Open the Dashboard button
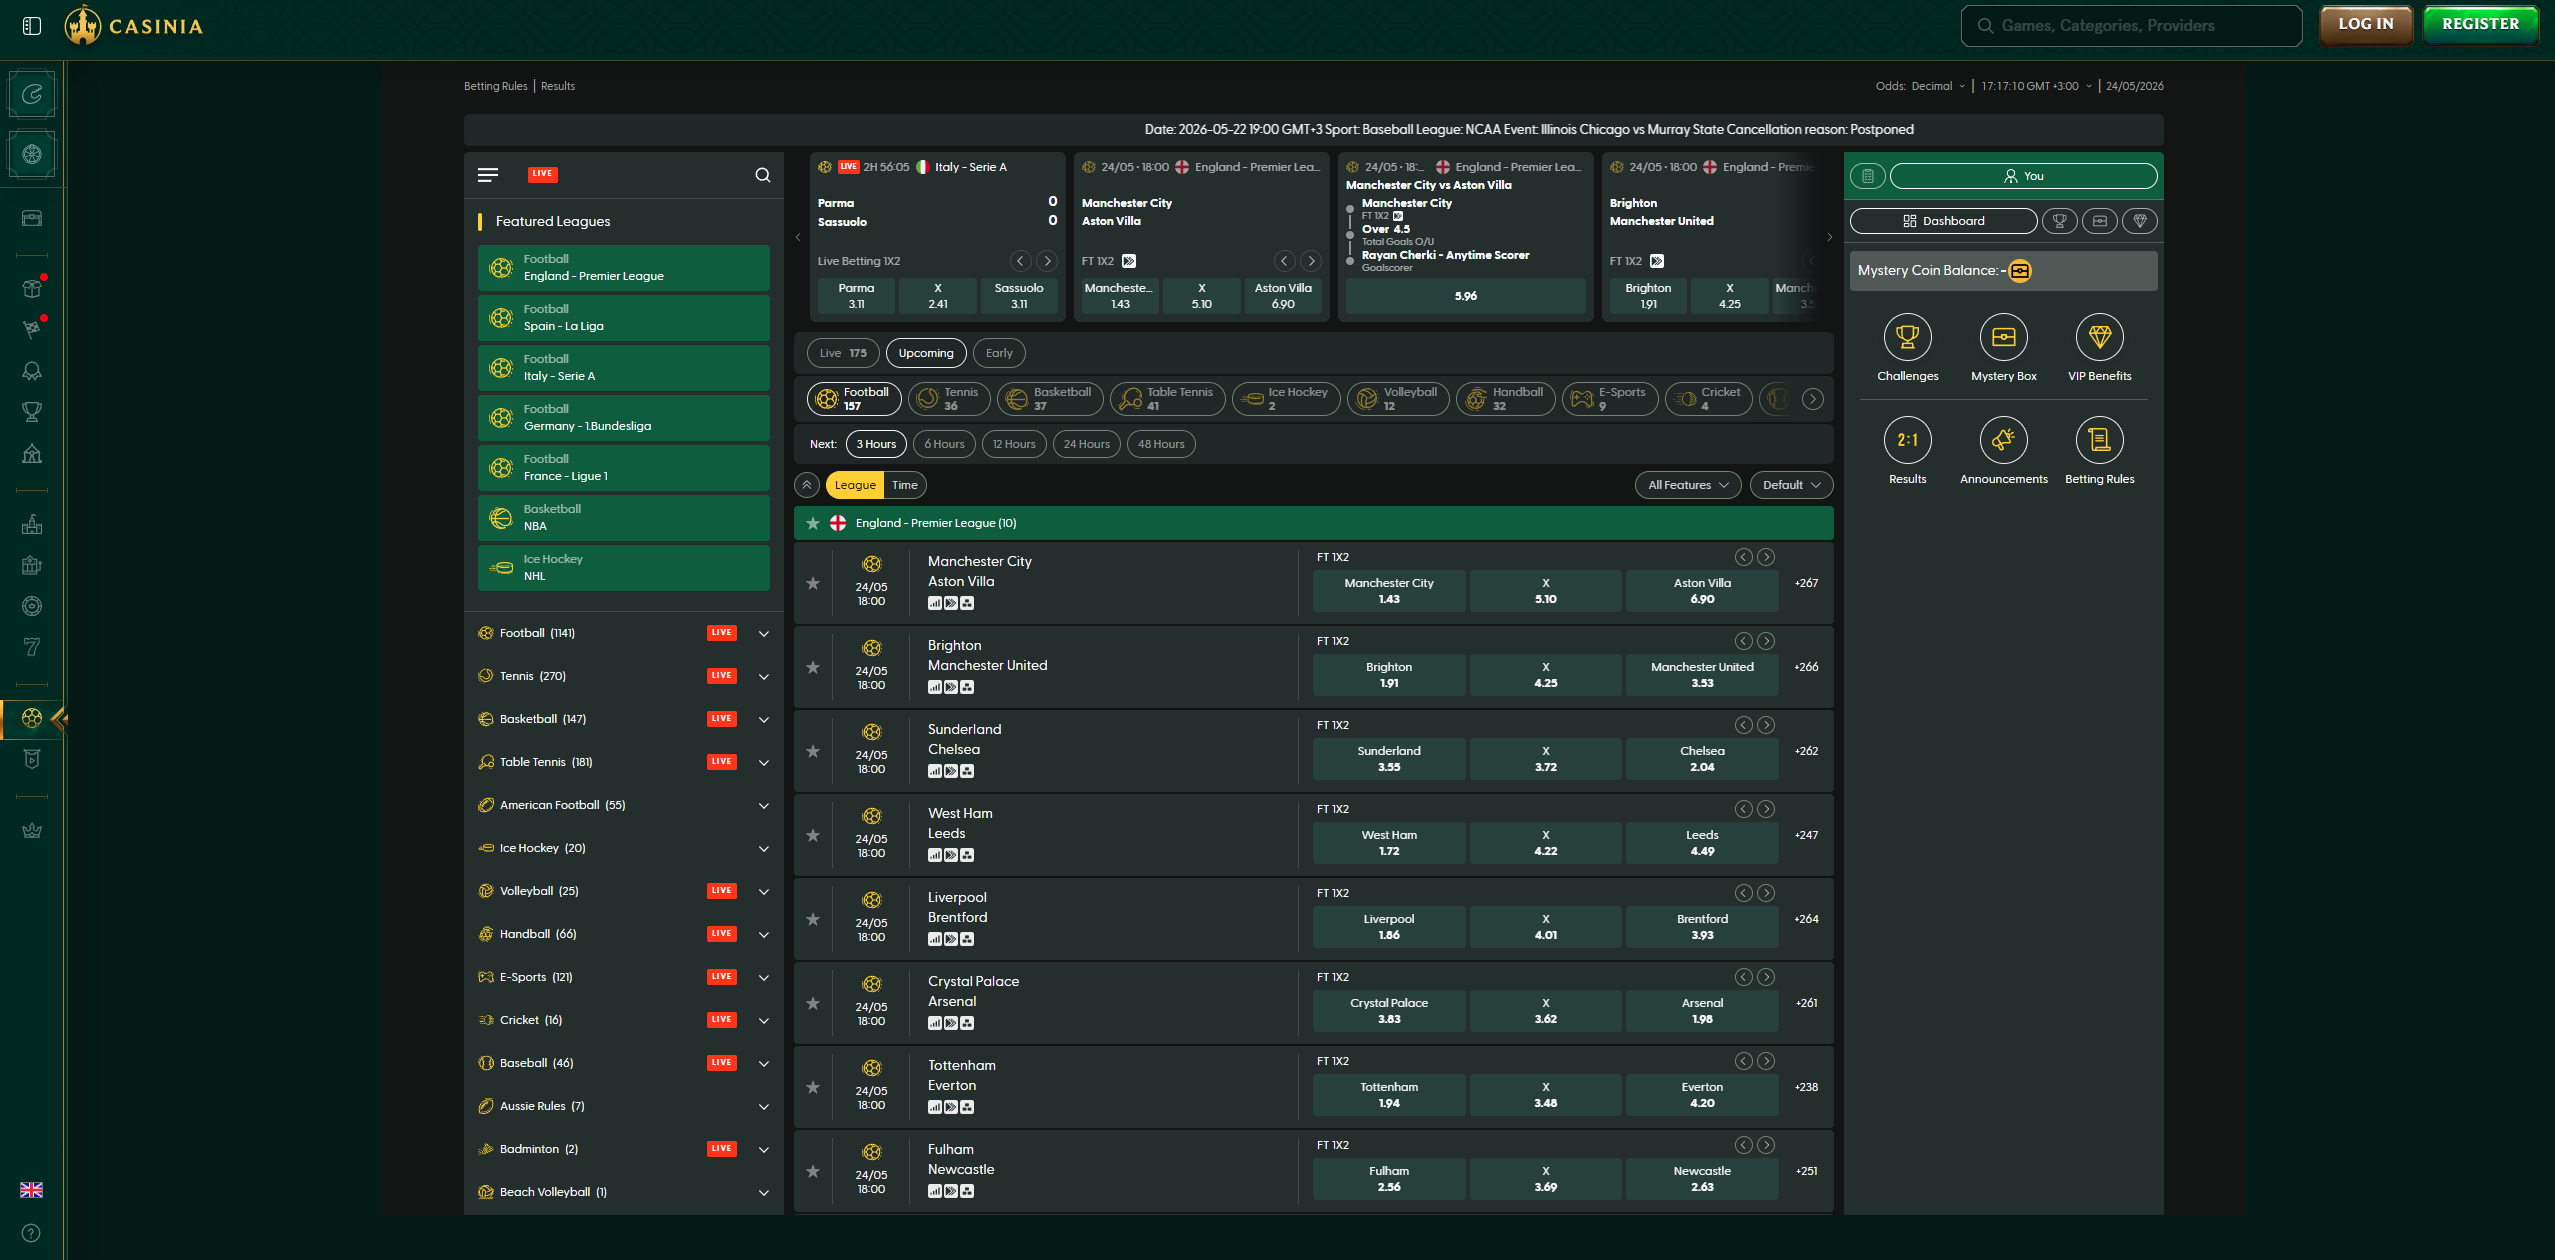2555x1260 pixels. point(1943,221)
